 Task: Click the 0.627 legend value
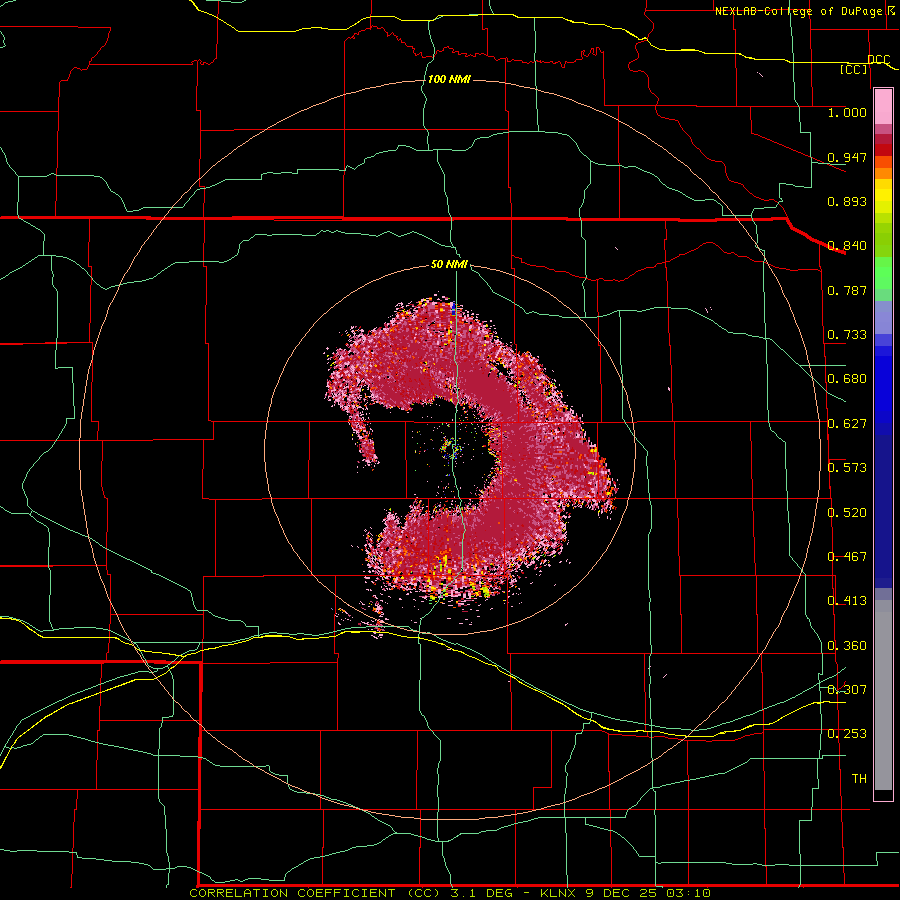(x=847, y=424)
